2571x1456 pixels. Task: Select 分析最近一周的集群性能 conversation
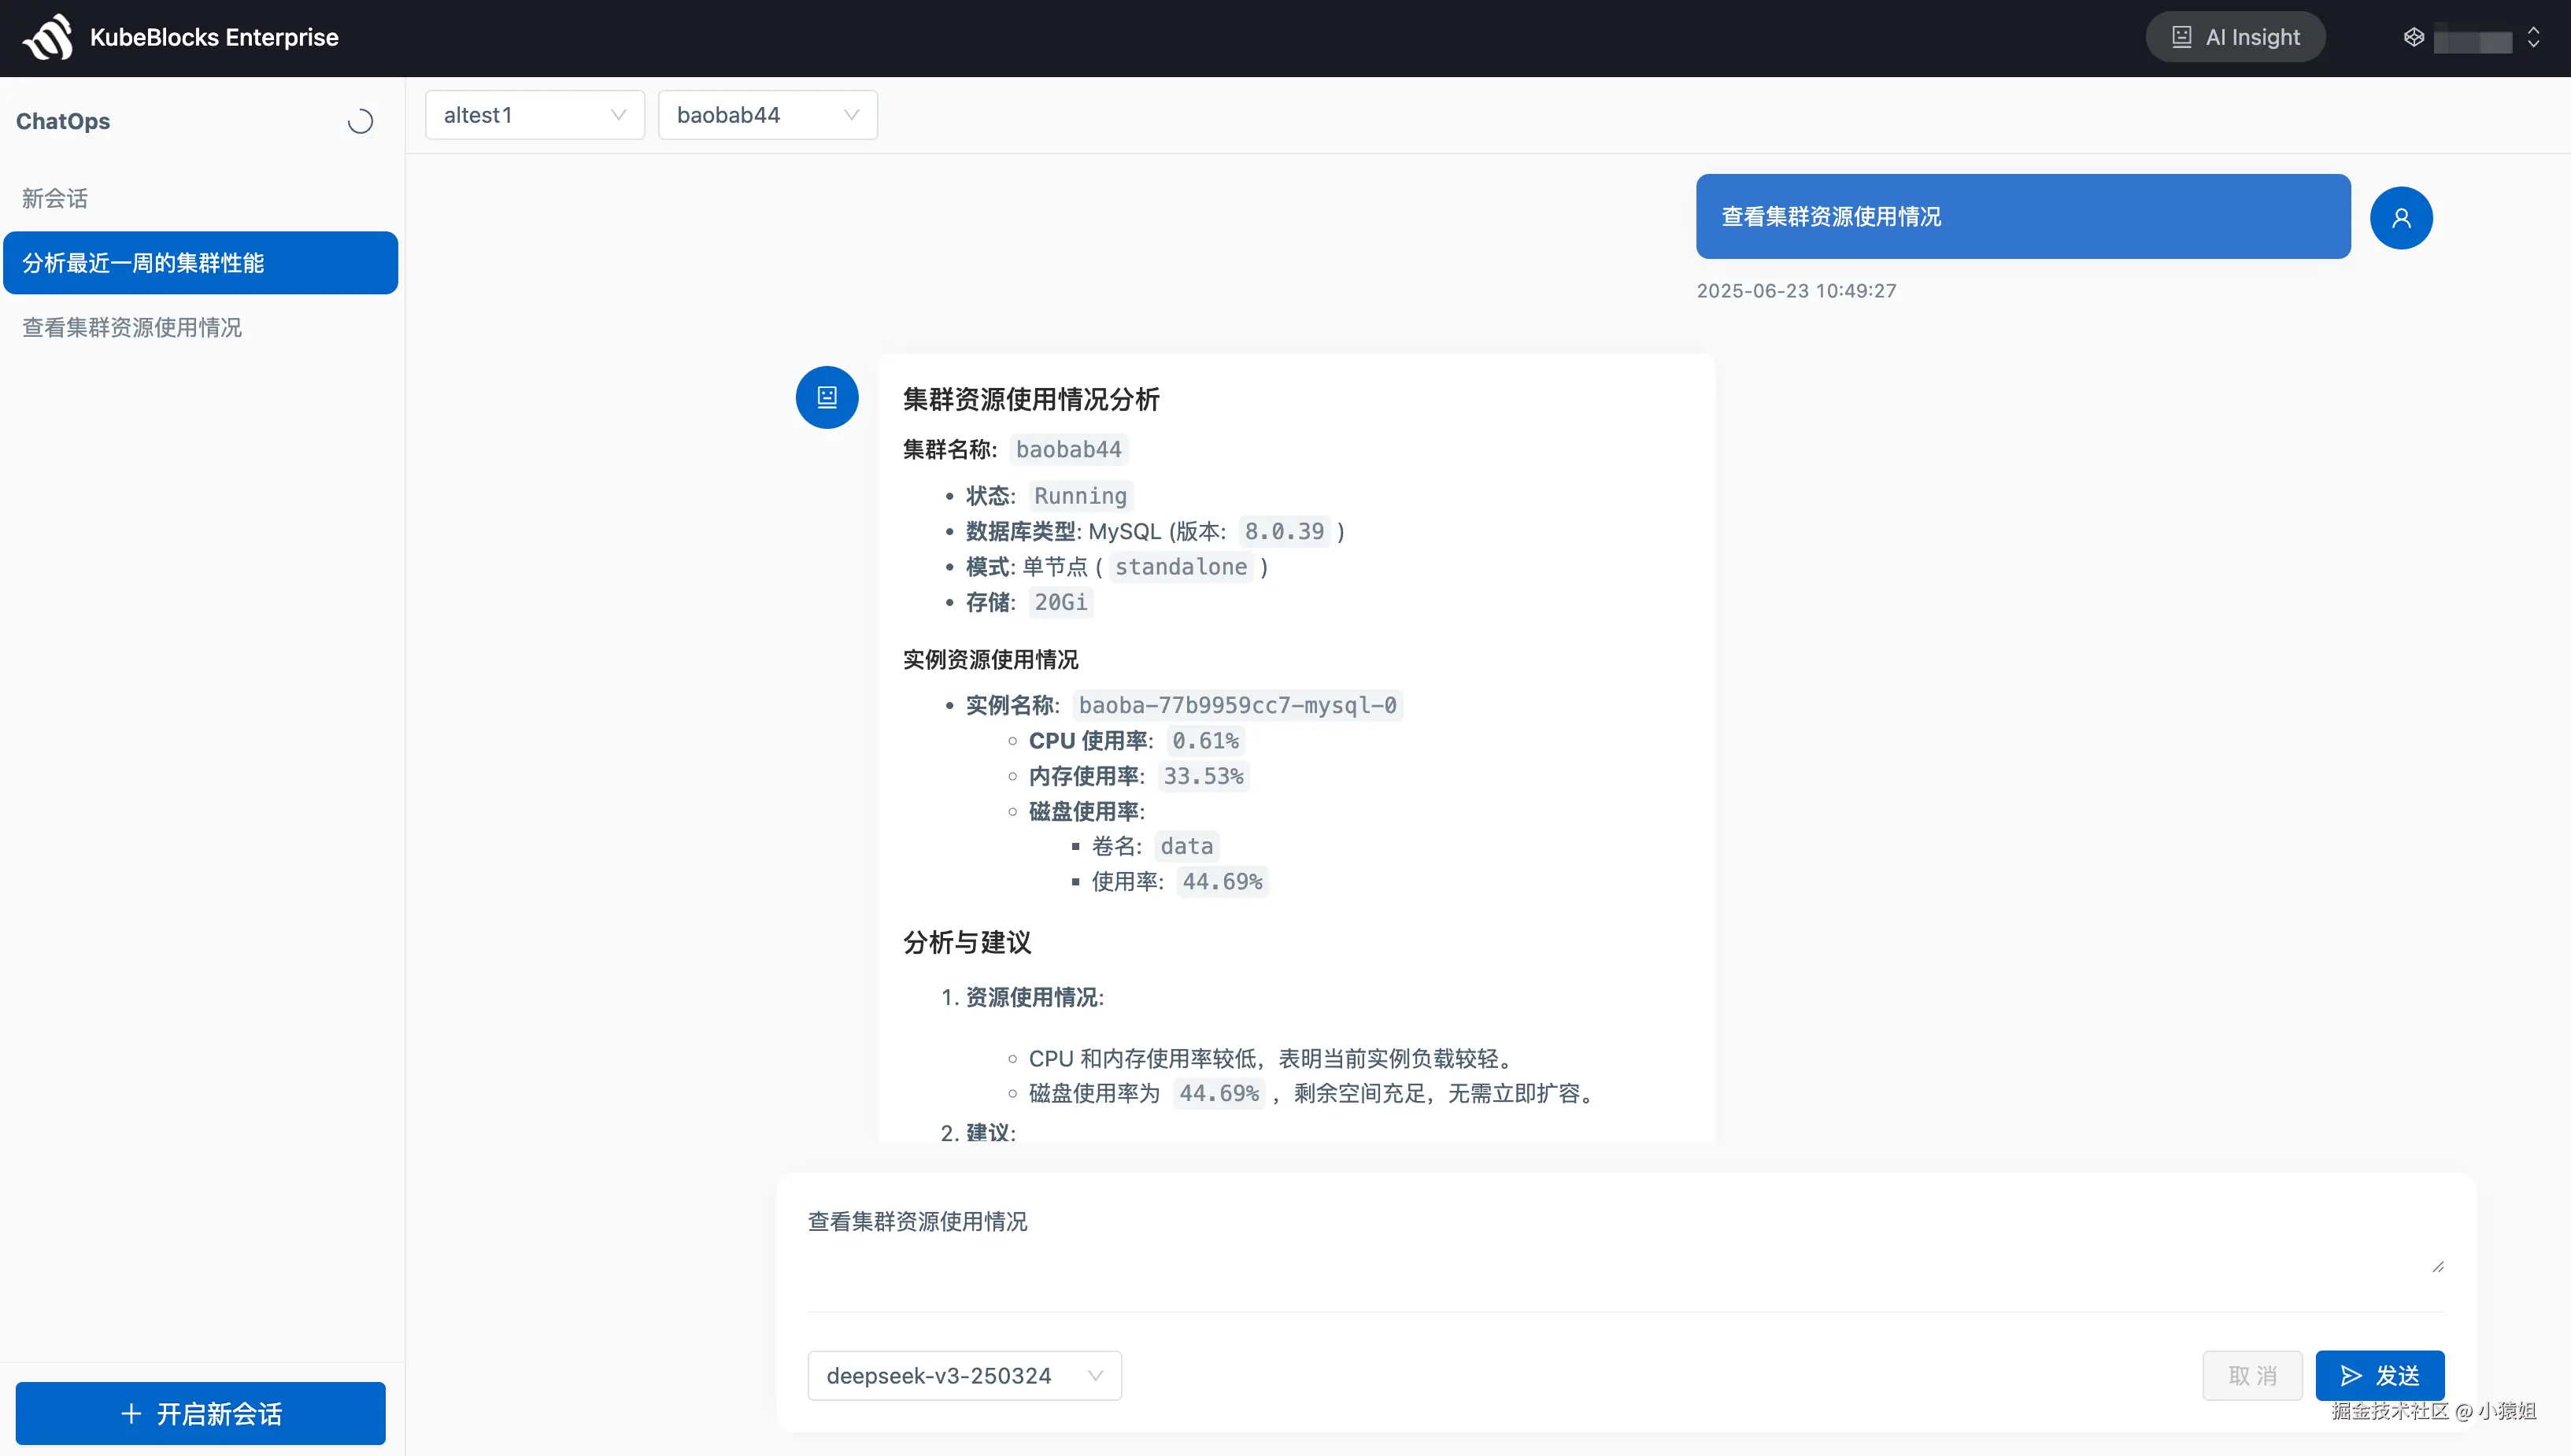(200, 263)
